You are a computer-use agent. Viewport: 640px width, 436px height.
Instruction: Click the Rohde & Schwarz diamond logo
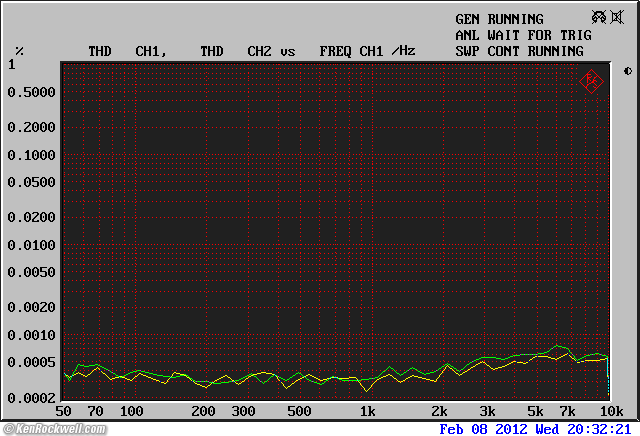(591, 80)
